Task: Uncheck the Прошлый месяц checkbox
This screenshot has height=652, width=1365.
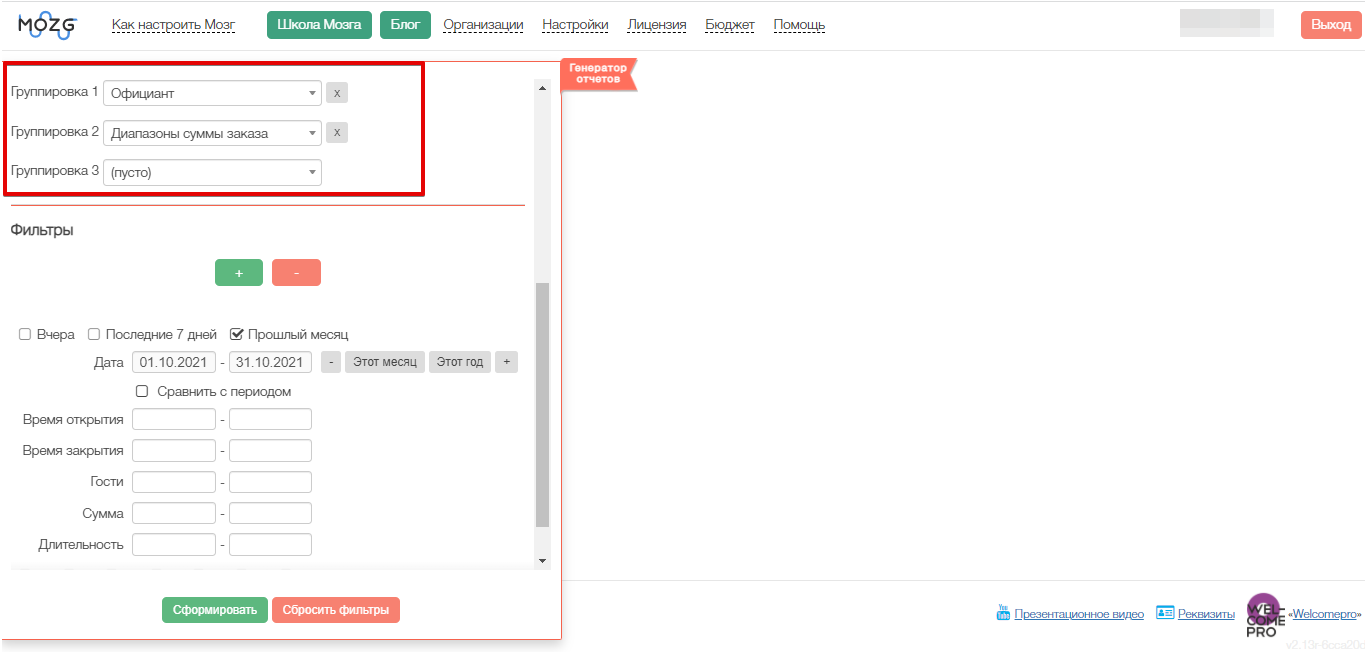Action: 237,335
